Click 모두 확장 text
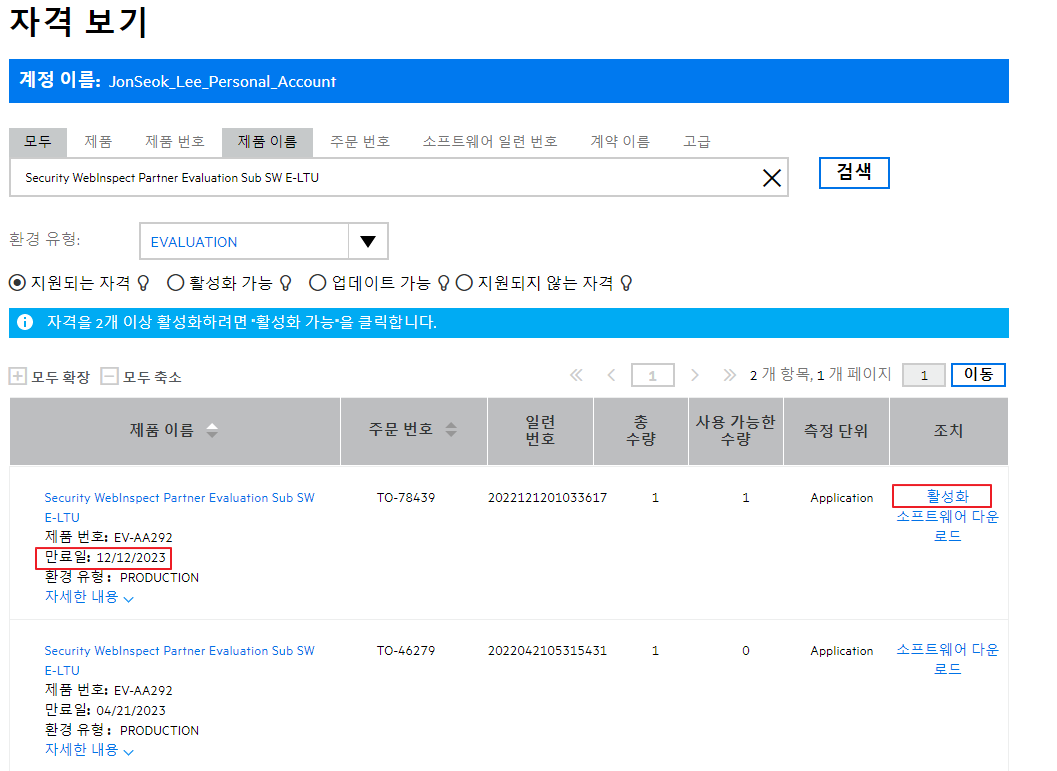The height and width of the screenshot is (771, 1057). pyautogui.click(x=61, y=377)
